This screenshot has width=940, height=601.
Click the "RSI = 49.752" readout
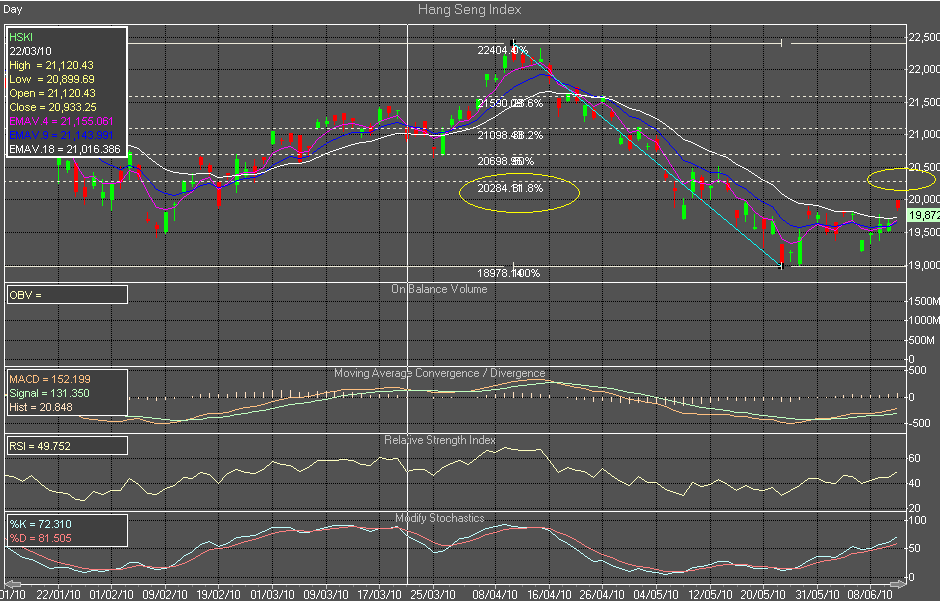click(40, 446)
